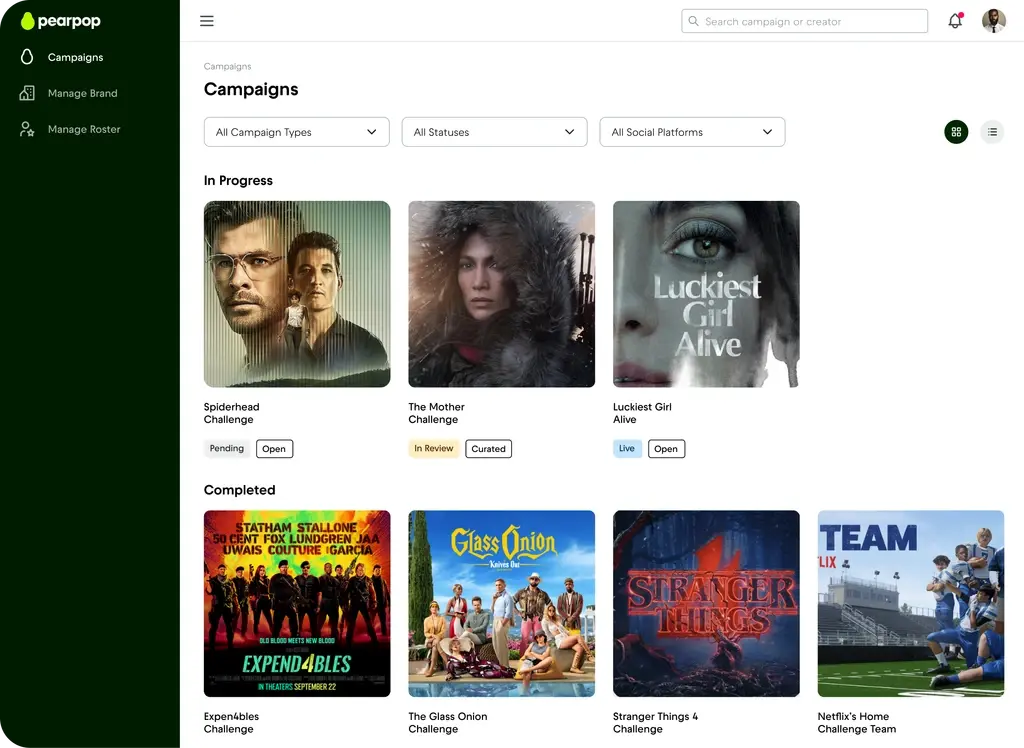Open the Stranger Things 4 poster thumbnail

(706, 603)
